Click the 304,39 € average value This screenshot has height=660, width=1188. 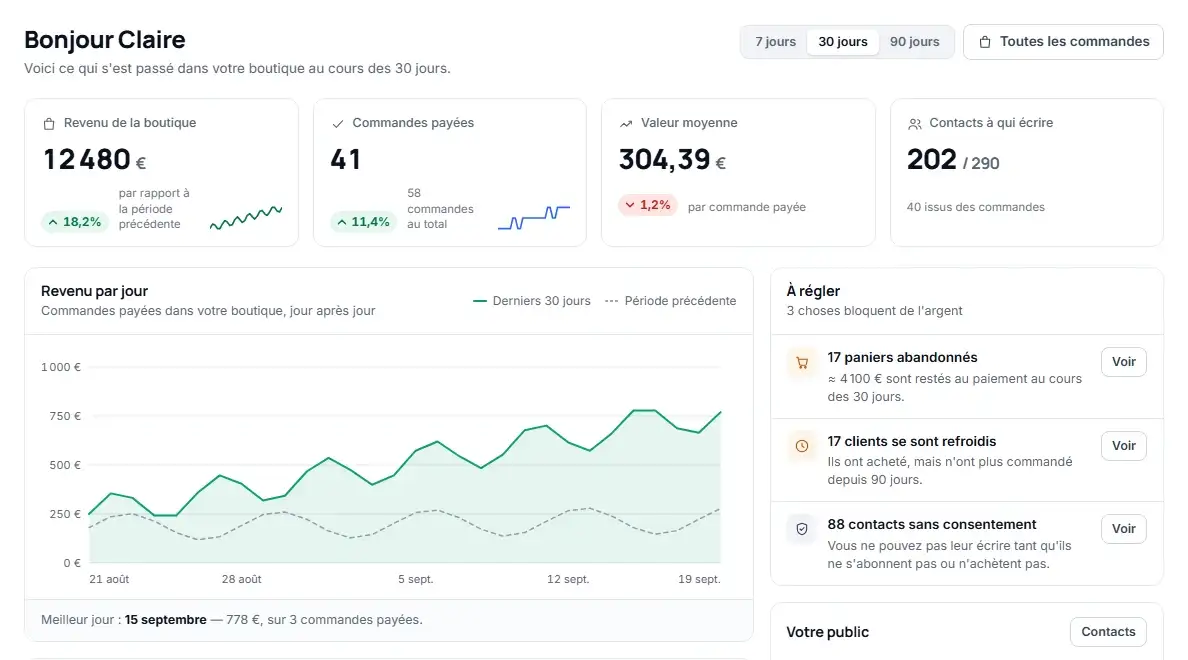672,160
